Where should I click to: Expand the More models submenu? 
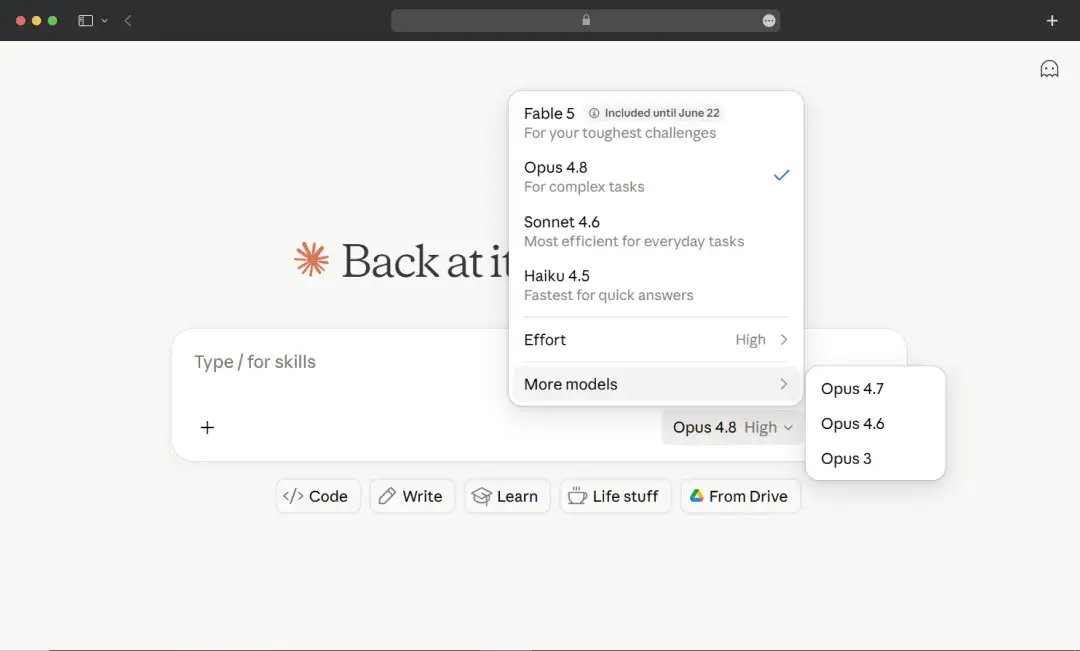click(656, 384)
